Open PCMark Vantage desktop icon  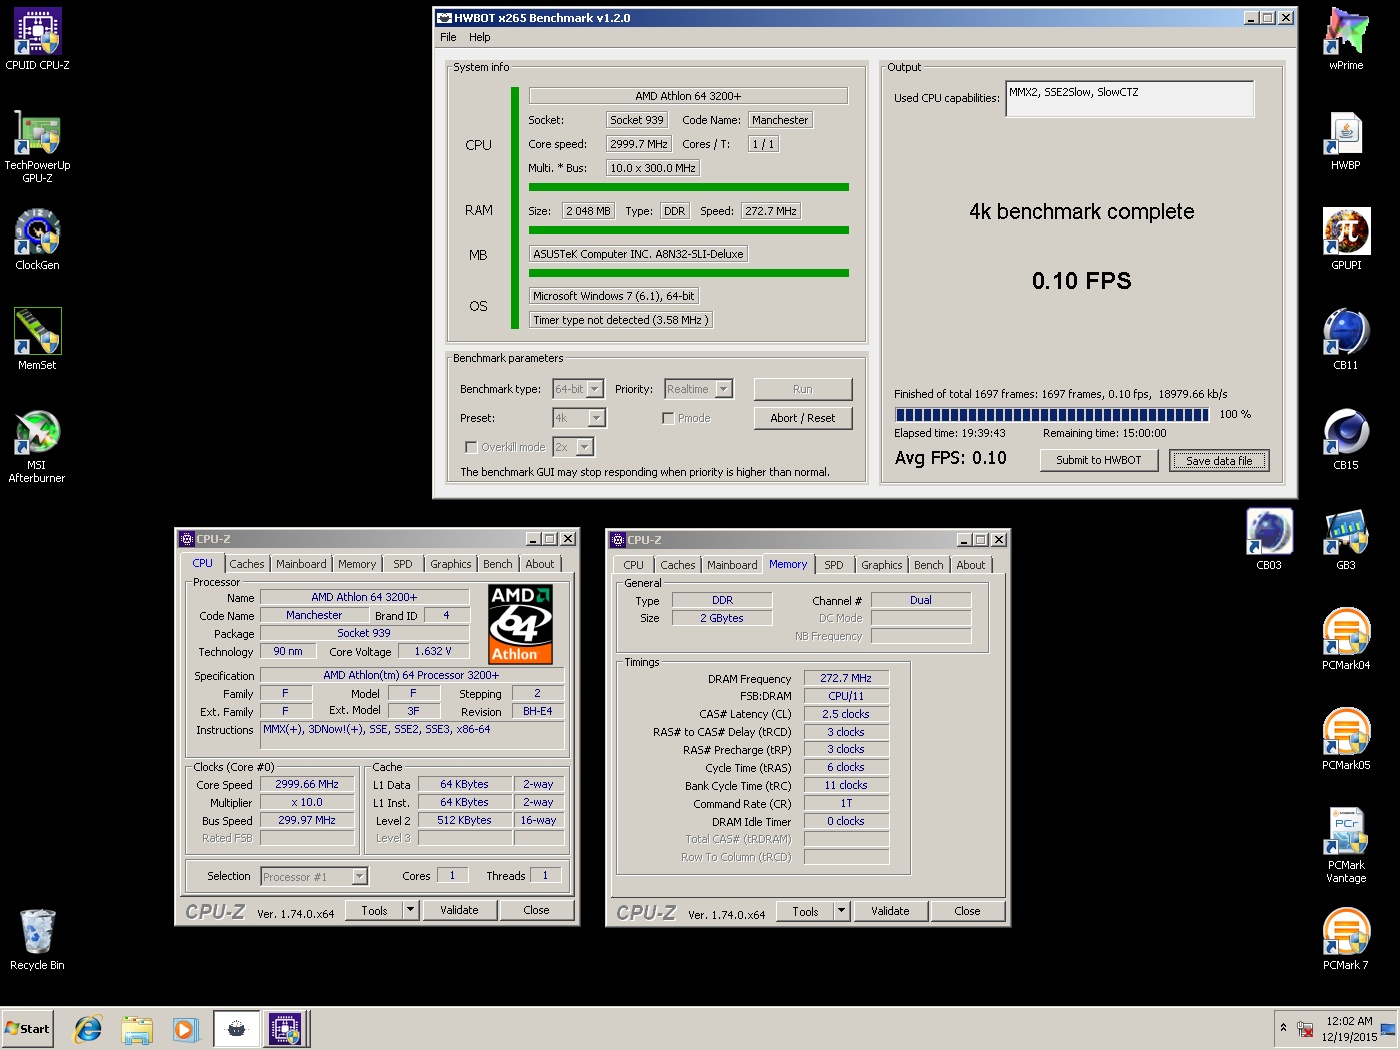[x=1346, y=846]
